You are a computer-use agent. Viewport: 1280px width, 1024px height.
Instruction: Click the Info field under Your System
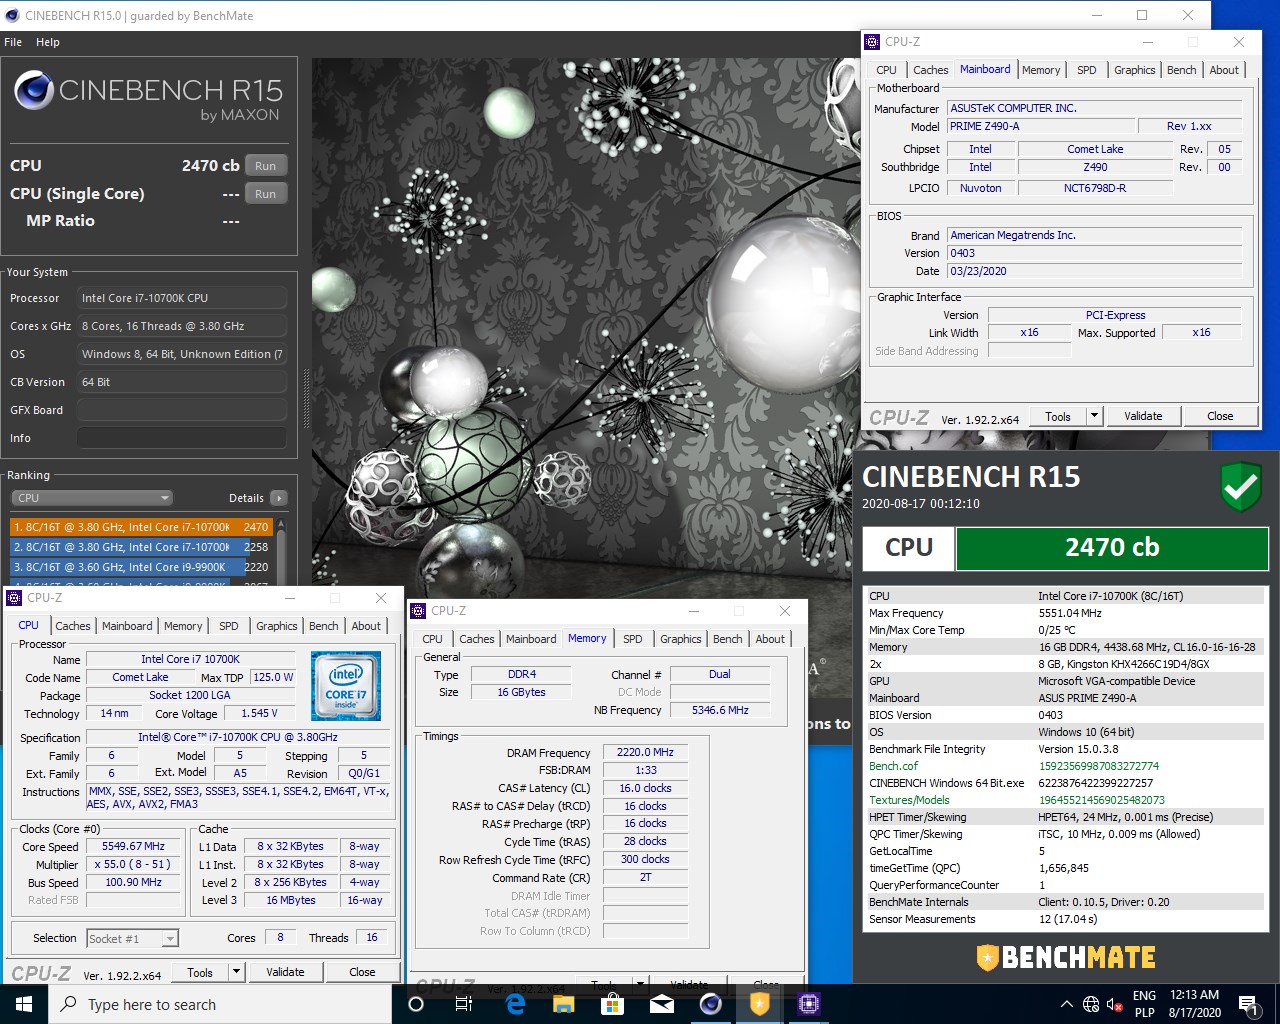pos(182,438)
